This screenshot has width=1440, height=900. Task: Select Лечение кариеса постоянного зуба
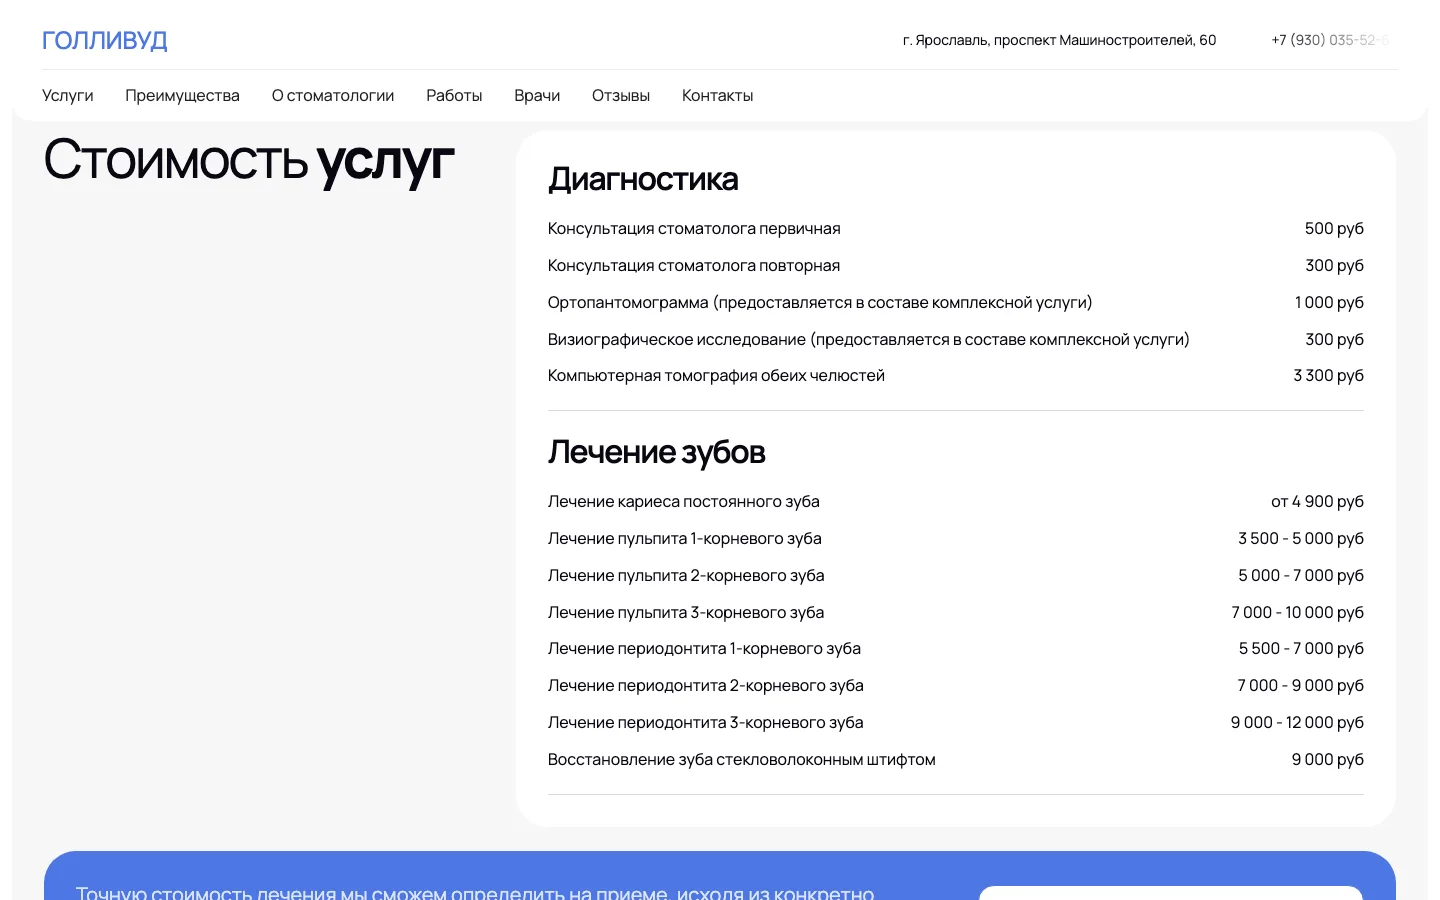684,502
